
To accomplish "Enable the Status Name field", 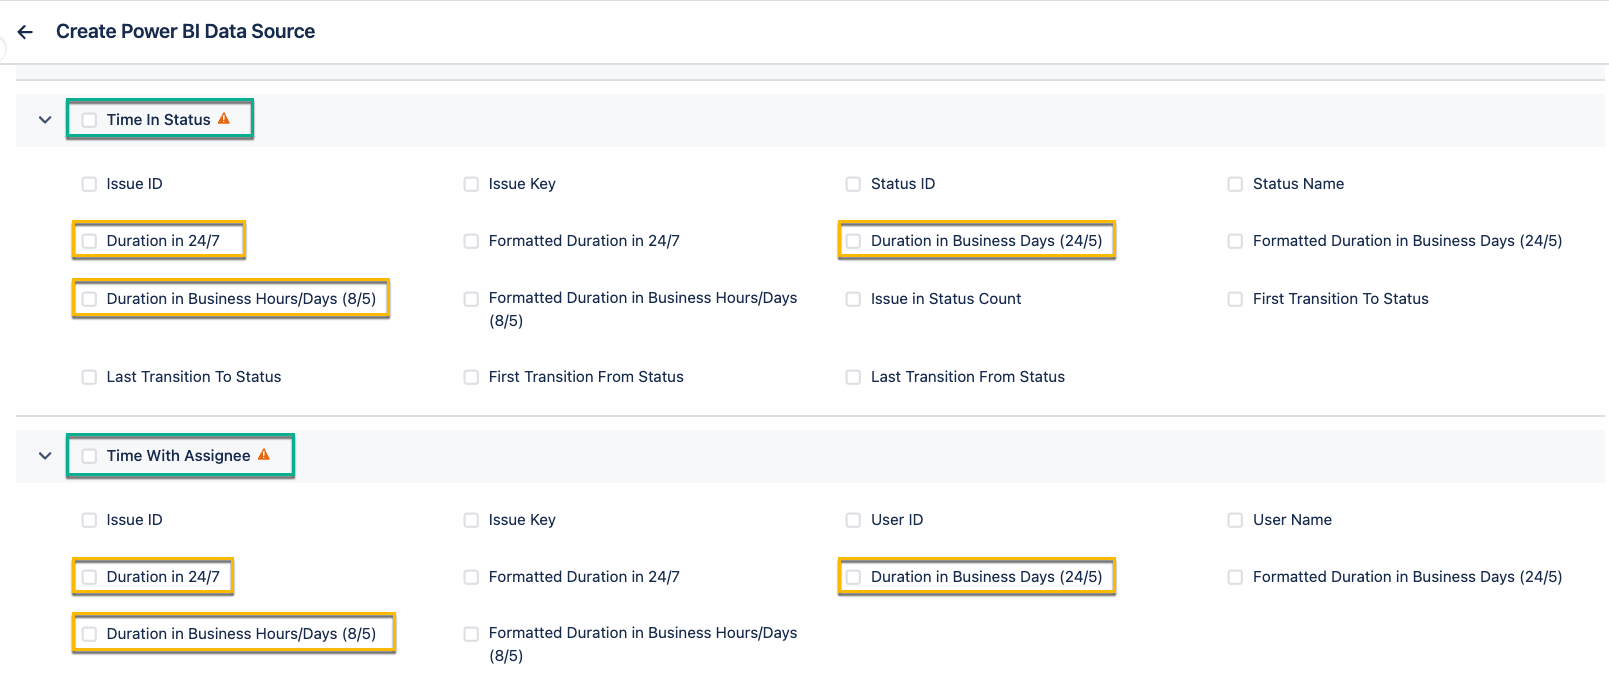I will point(1235,184).
